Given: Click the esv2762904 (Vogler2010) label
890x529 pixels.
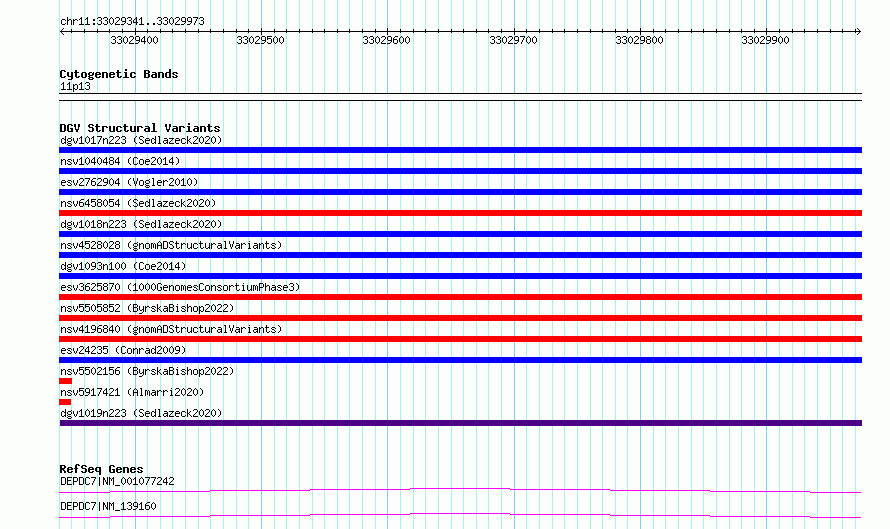Looking at the screenshot, I should click(x=129, y=182).
